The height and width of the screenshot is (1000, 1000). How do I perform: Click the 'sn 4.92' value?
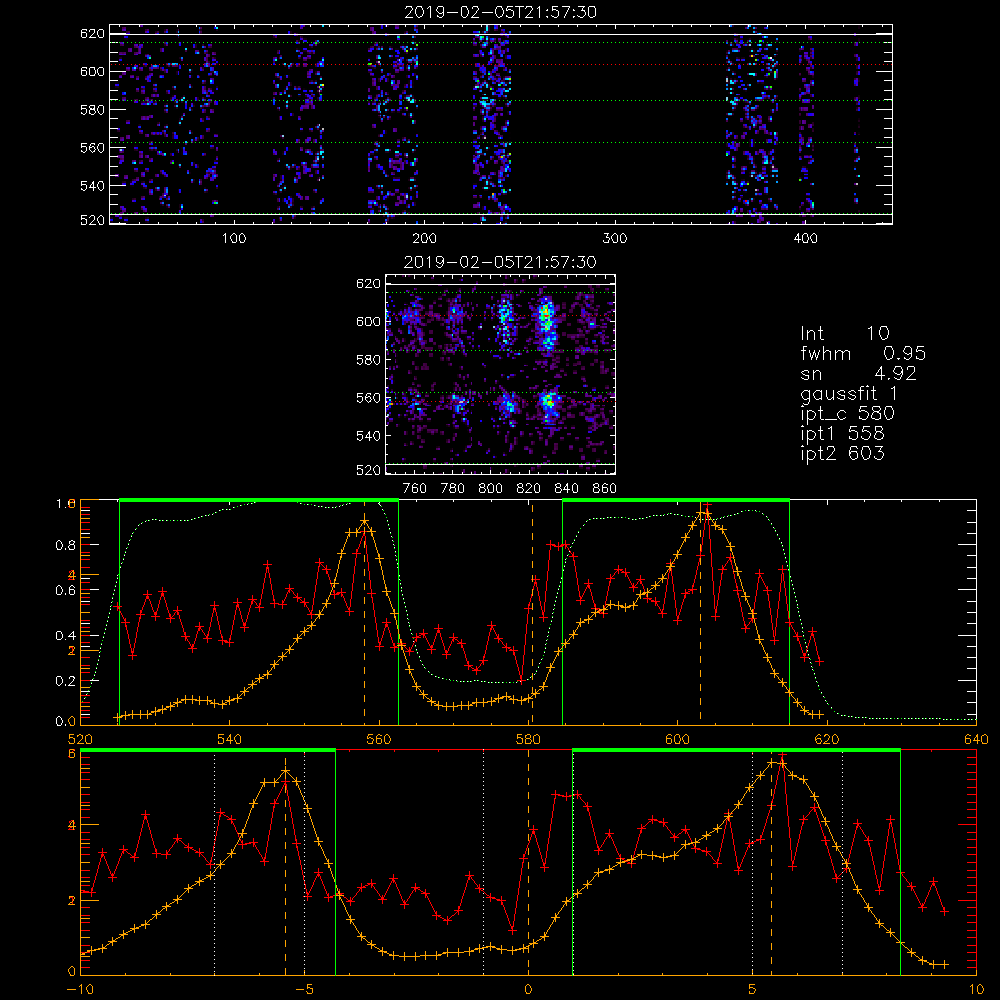[858, 373]
